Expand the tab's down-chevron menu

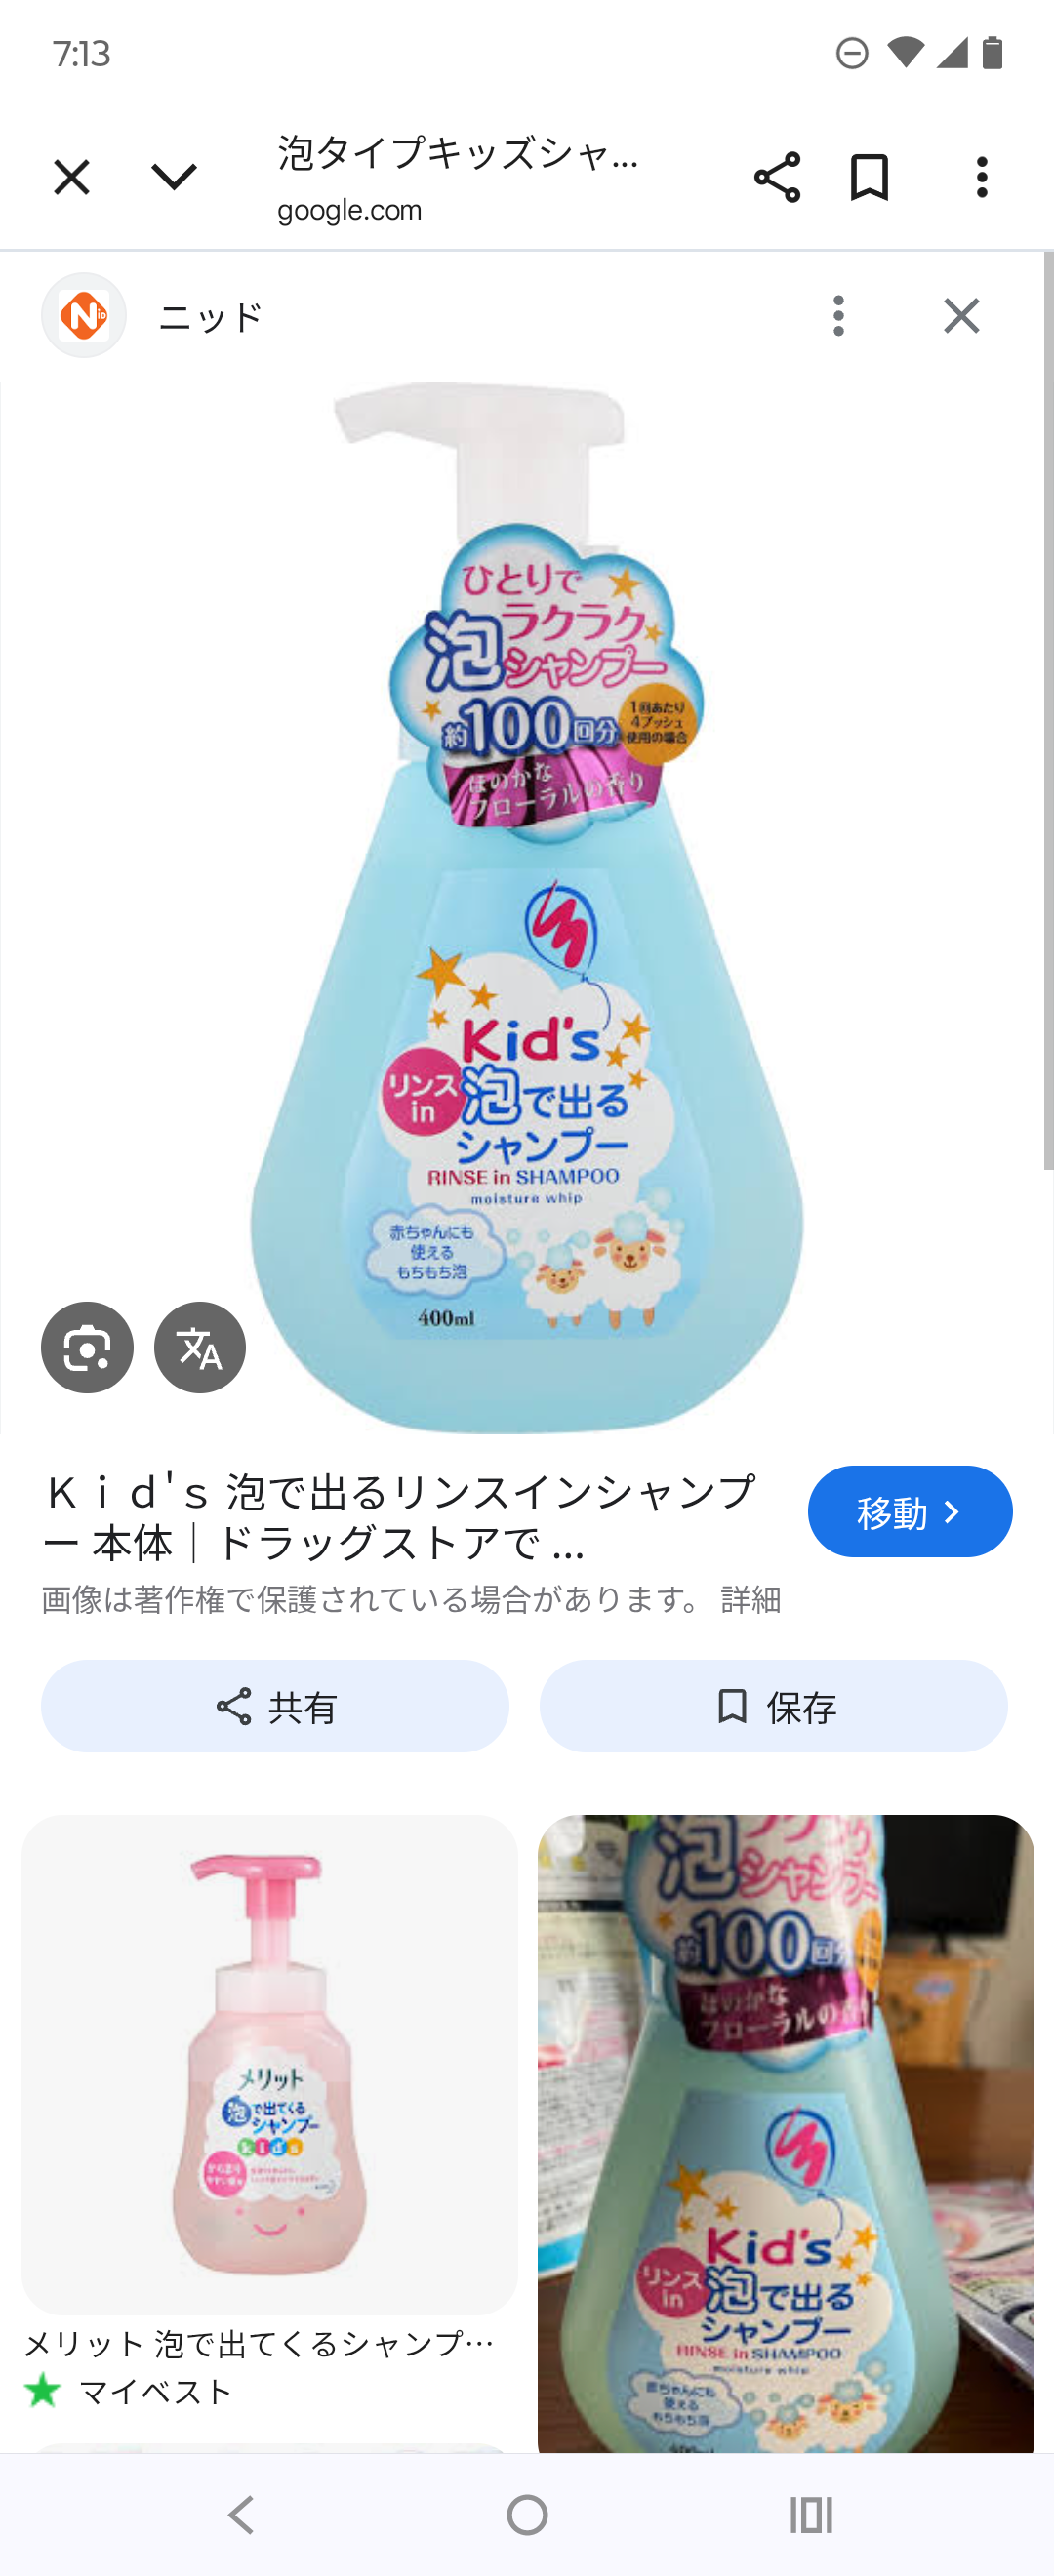(174, 178)
